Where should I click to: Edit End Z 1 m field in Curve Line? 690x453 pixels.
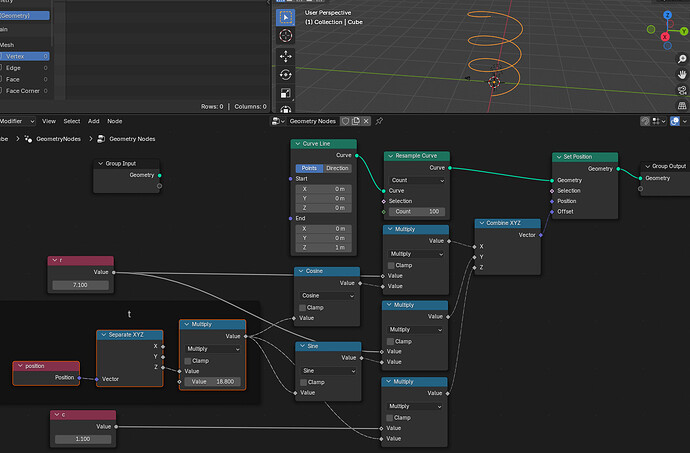324,248
